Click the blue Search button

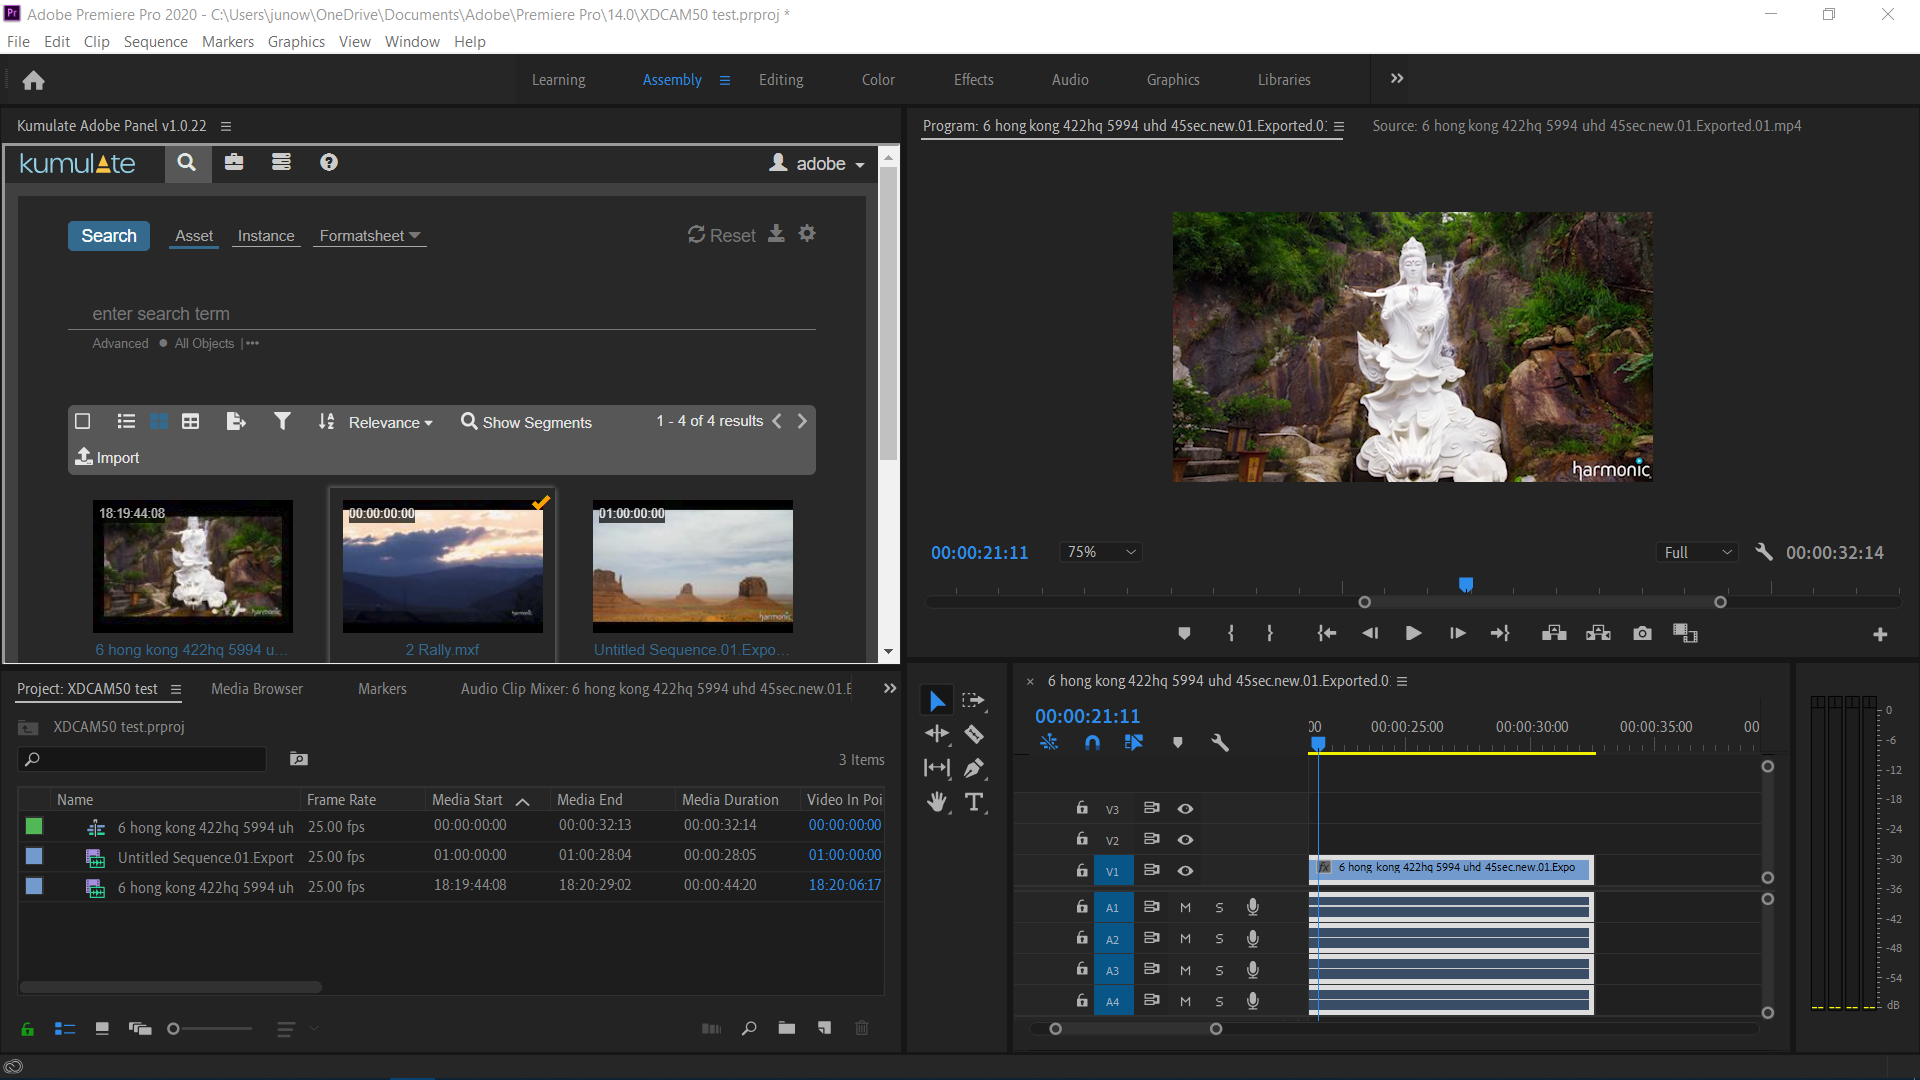tap(109, 236)
